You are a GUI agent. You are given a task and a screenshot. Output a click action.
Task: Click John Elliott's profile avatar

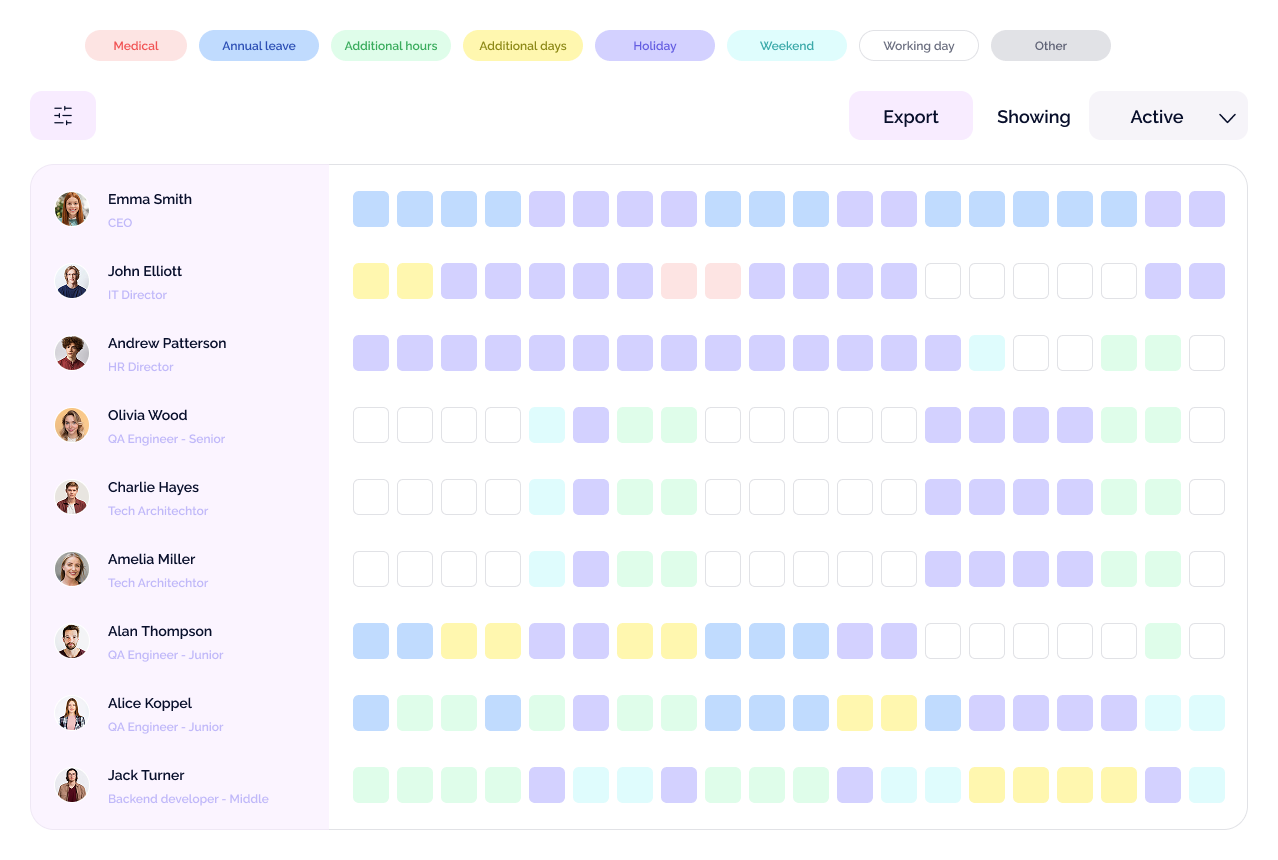coord(72,281)
